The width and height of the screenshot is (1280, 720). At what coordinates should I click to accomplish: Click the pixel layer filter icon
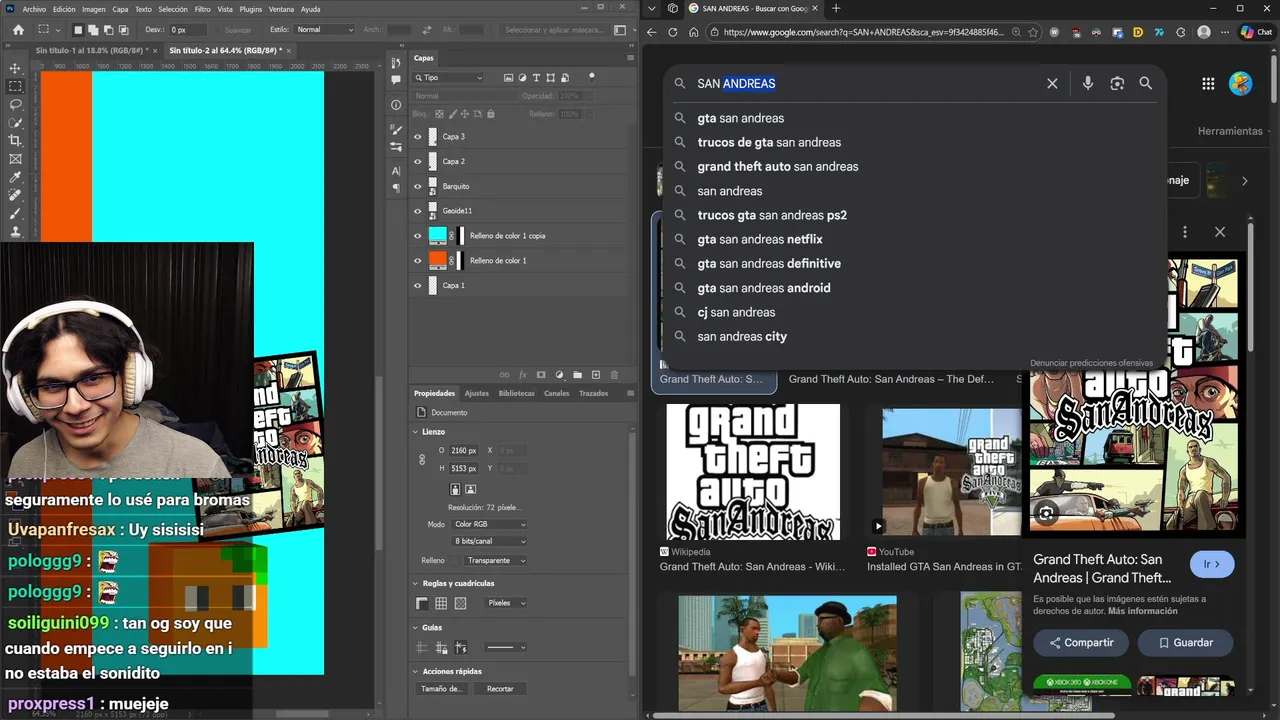pyautogui.click(x=508, y=77)
